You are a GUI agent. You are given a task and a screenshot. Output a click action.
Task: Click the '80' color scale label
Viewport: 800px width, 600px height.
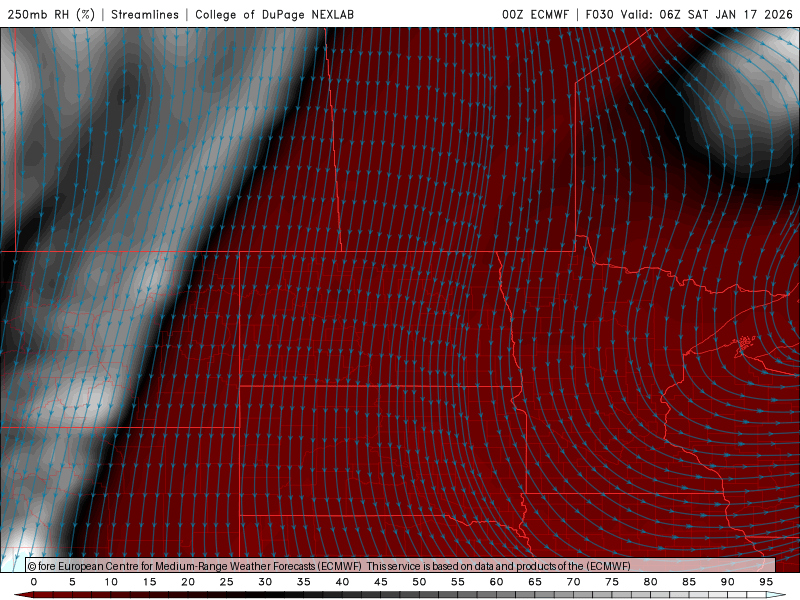tap(650, 582)
